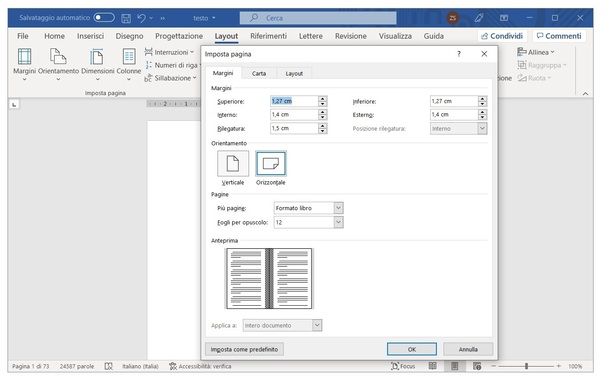This screenshot has height=383, width=610.
Task: Switch to the Layout tab in dialog
Action: (294, 74)
